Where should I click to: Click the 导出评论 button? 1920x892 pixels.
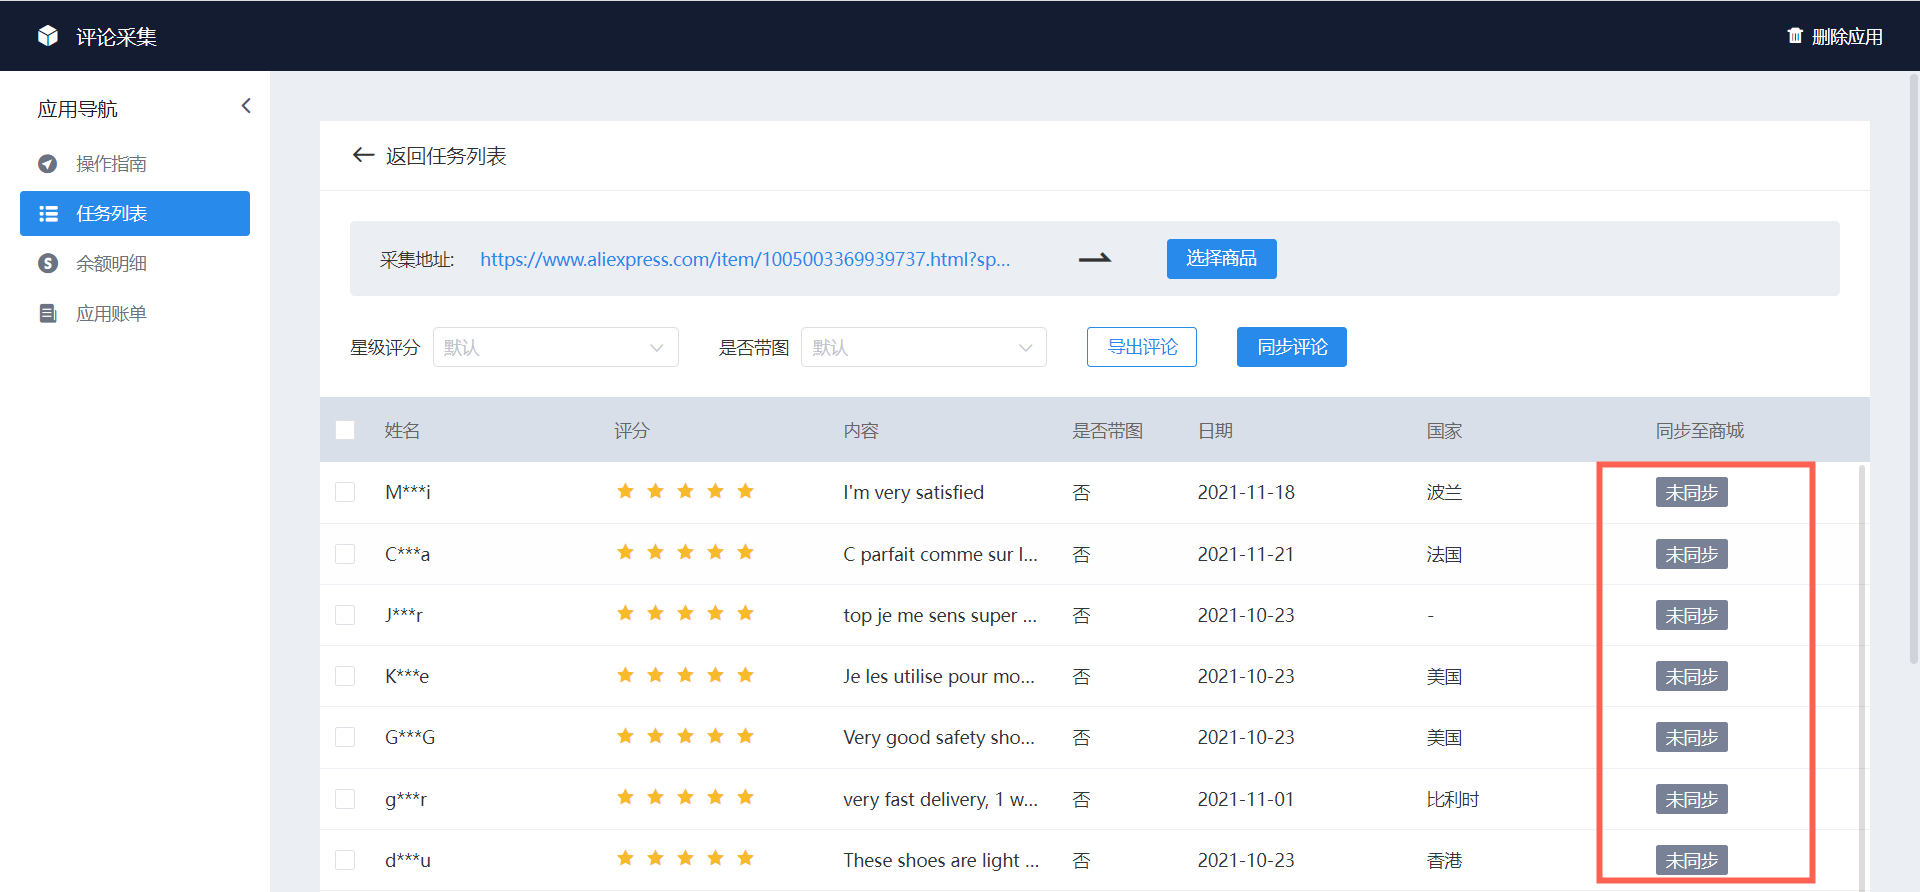(1142, 347)
